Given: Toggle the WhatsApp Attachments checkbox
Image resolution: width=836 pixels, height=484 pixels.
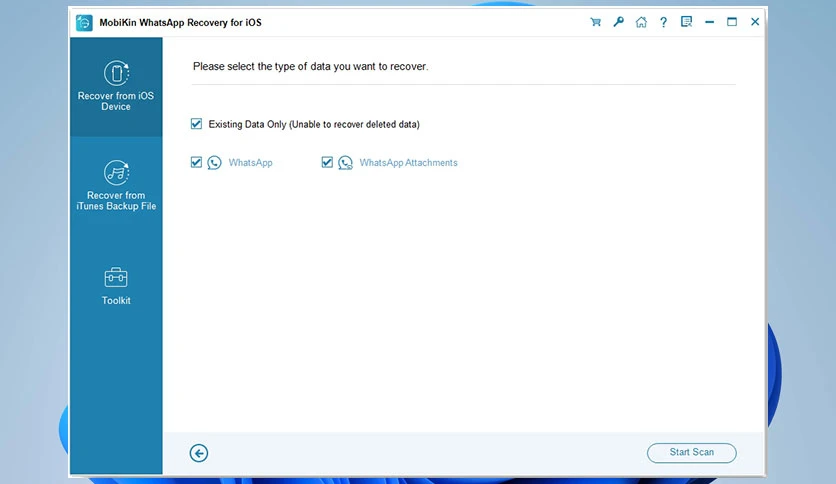Looking at the screenshot, I should pos(327,162).
